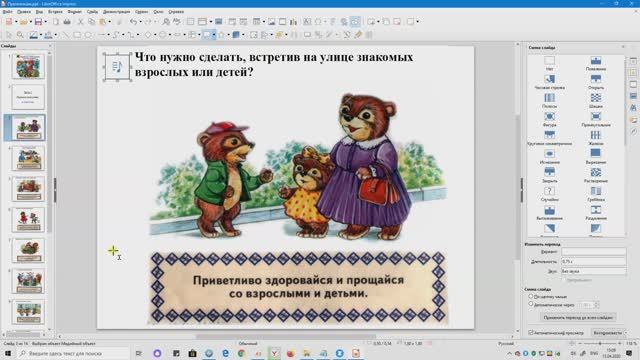The height and width of the screenshot is (360, 640).
Task: Select the Line drawing tool
Action: 65,35
